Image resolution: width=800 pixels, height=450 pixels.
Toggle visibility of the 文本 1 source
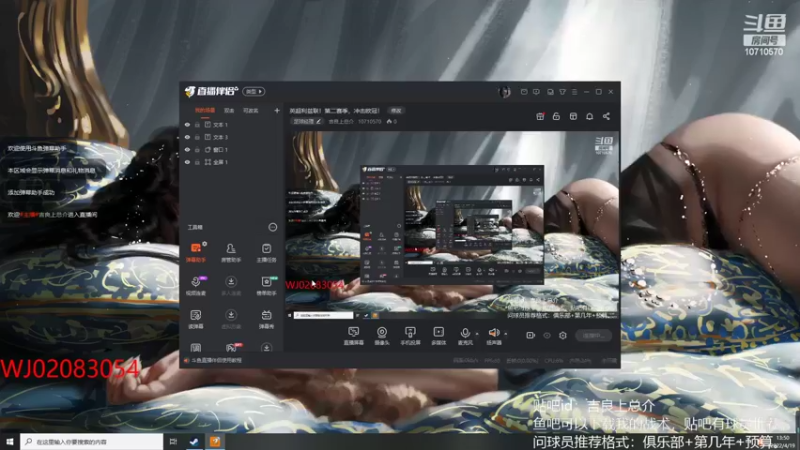point(187,124)
